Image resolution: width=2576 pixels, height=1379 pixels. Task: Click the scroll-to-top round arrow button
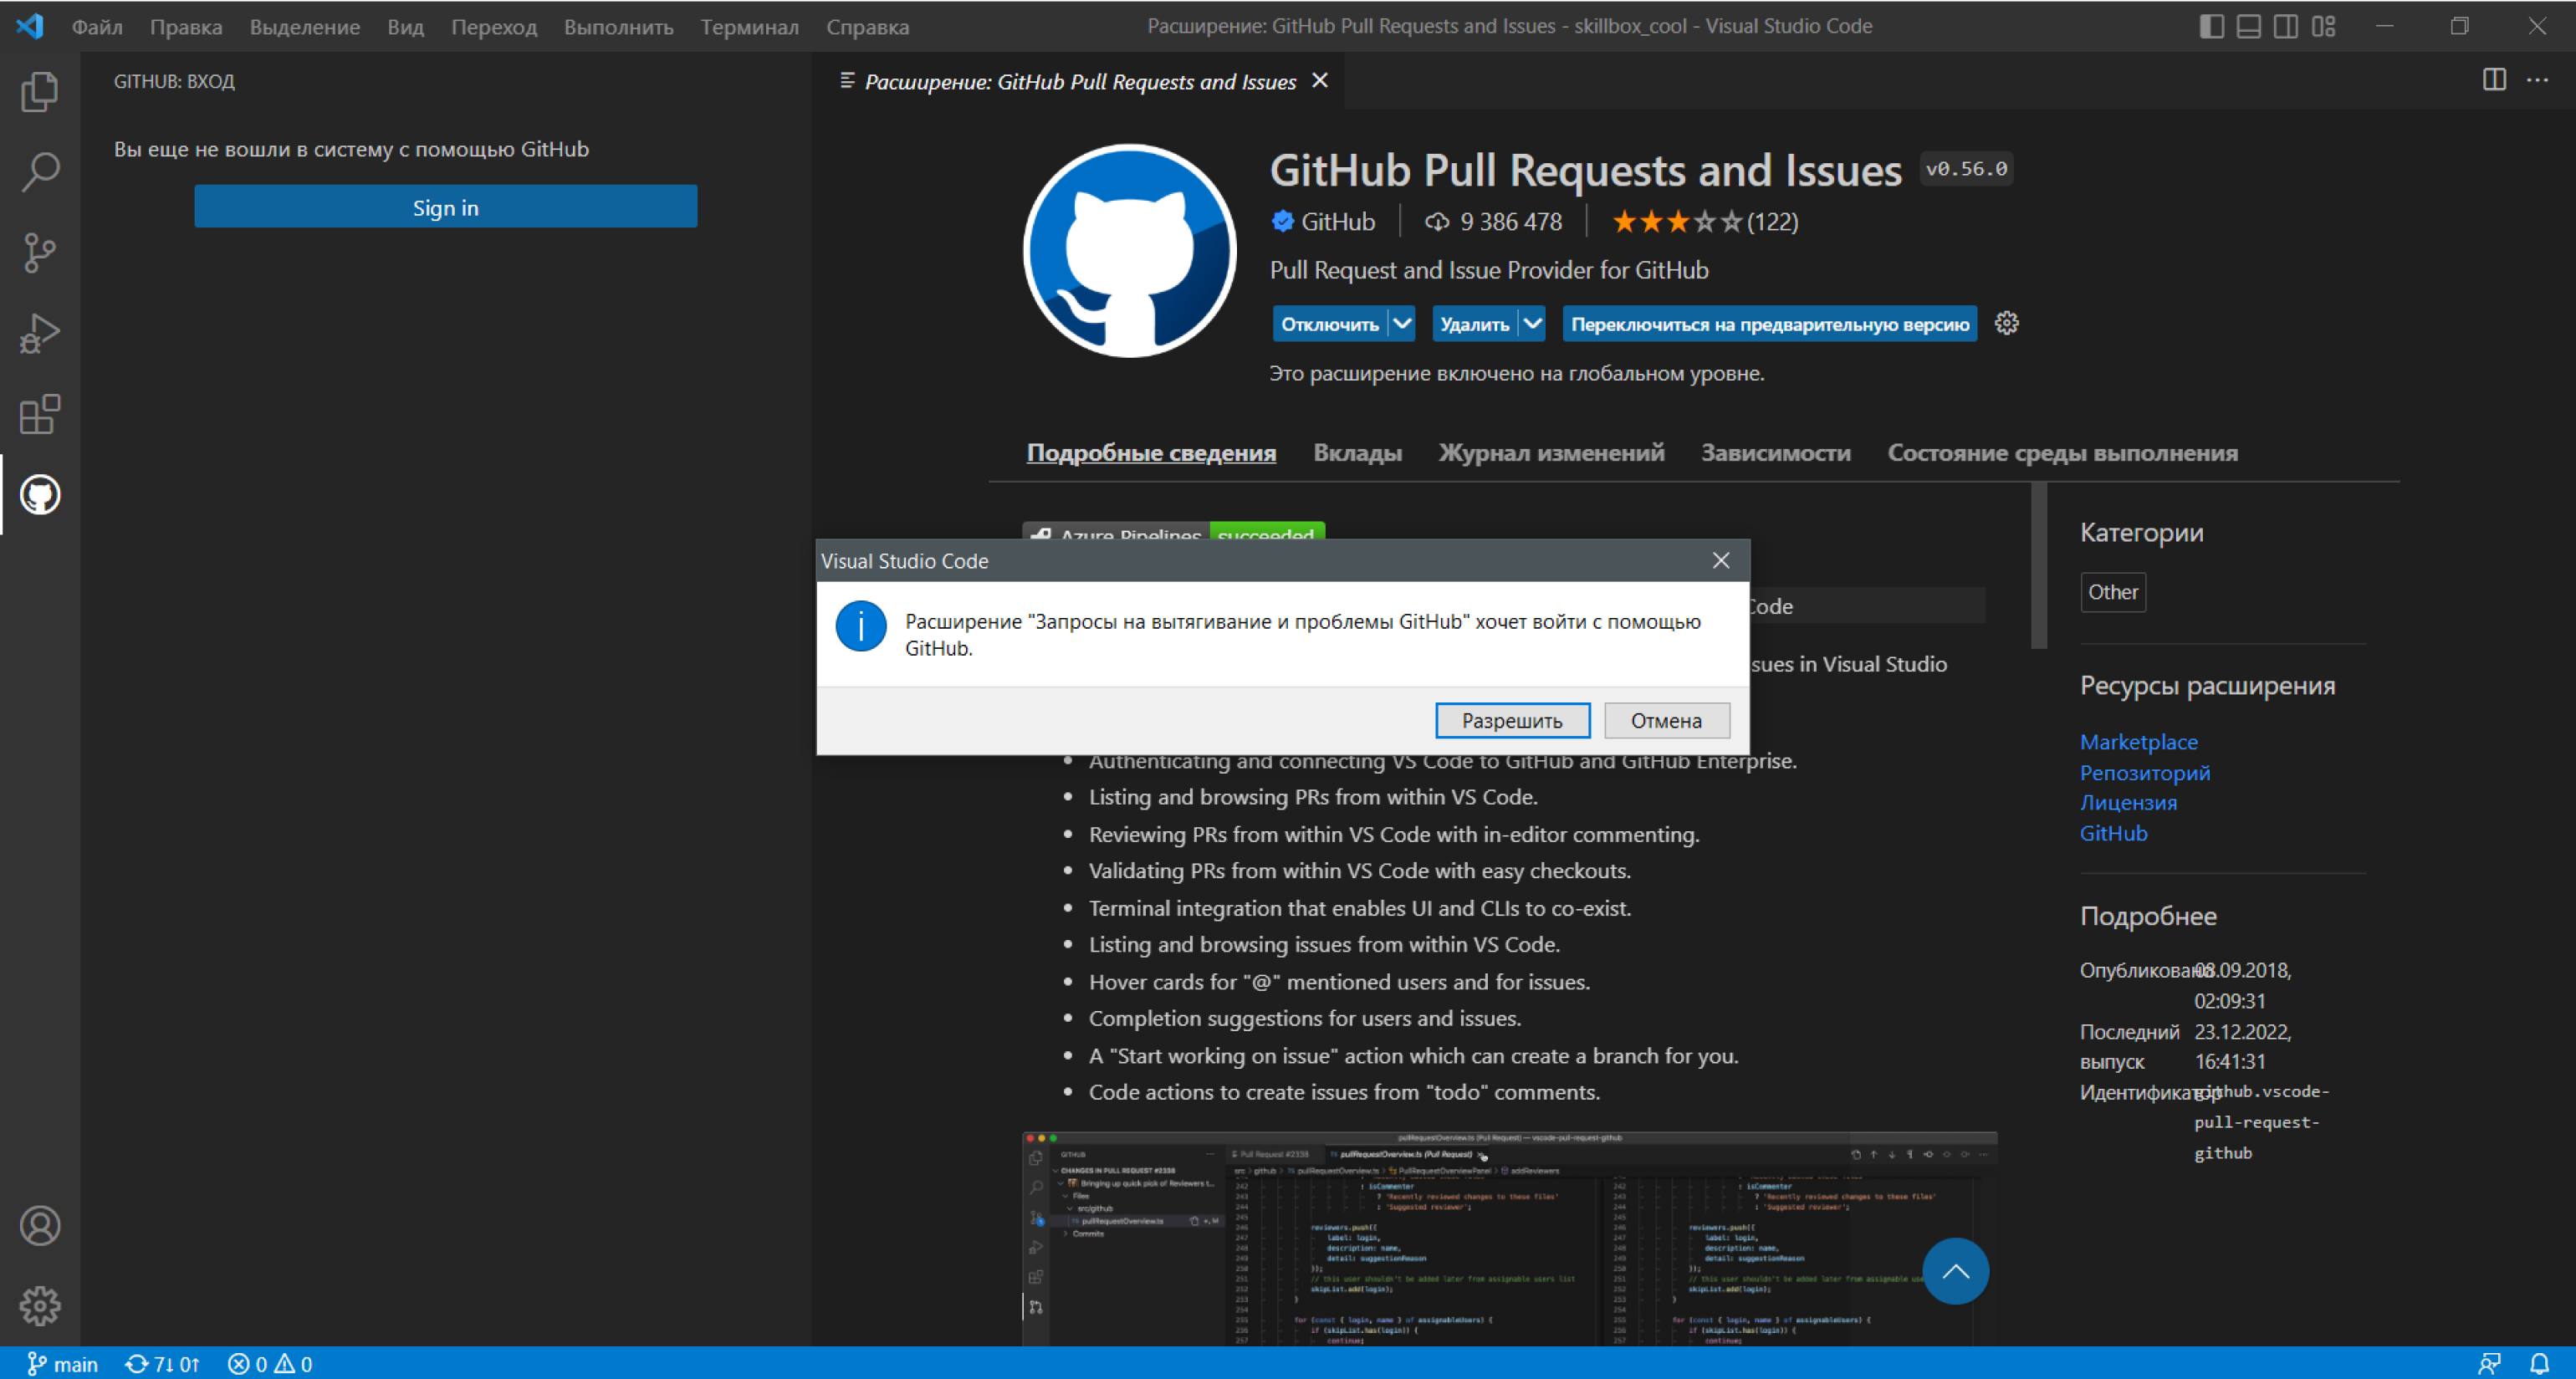point(1955,1271)
